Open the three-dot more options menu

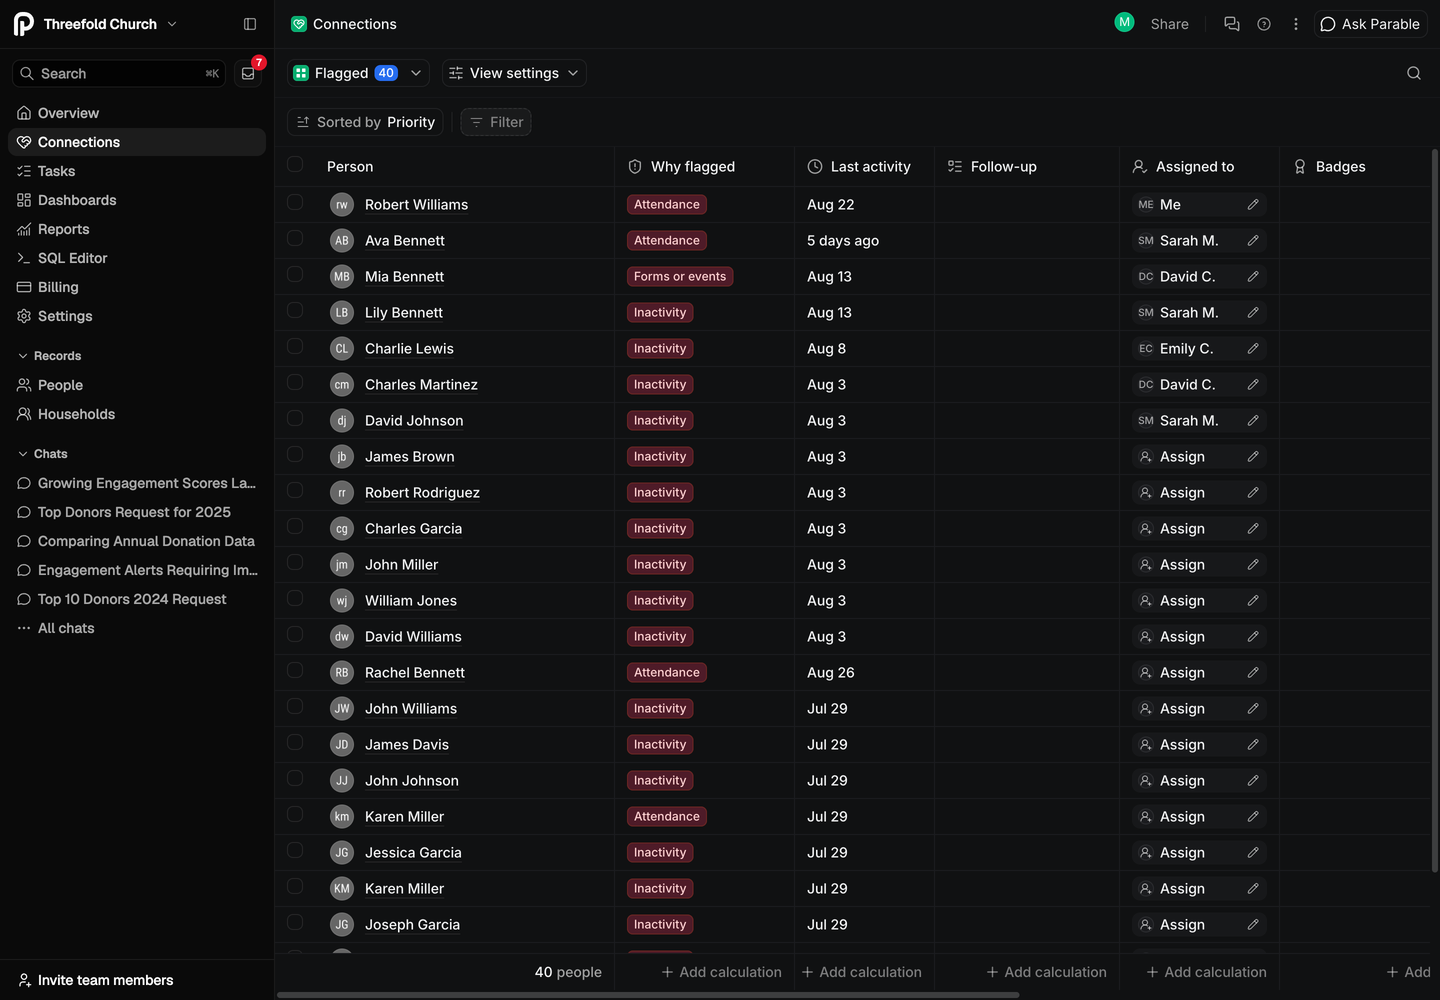point(1296,24)
